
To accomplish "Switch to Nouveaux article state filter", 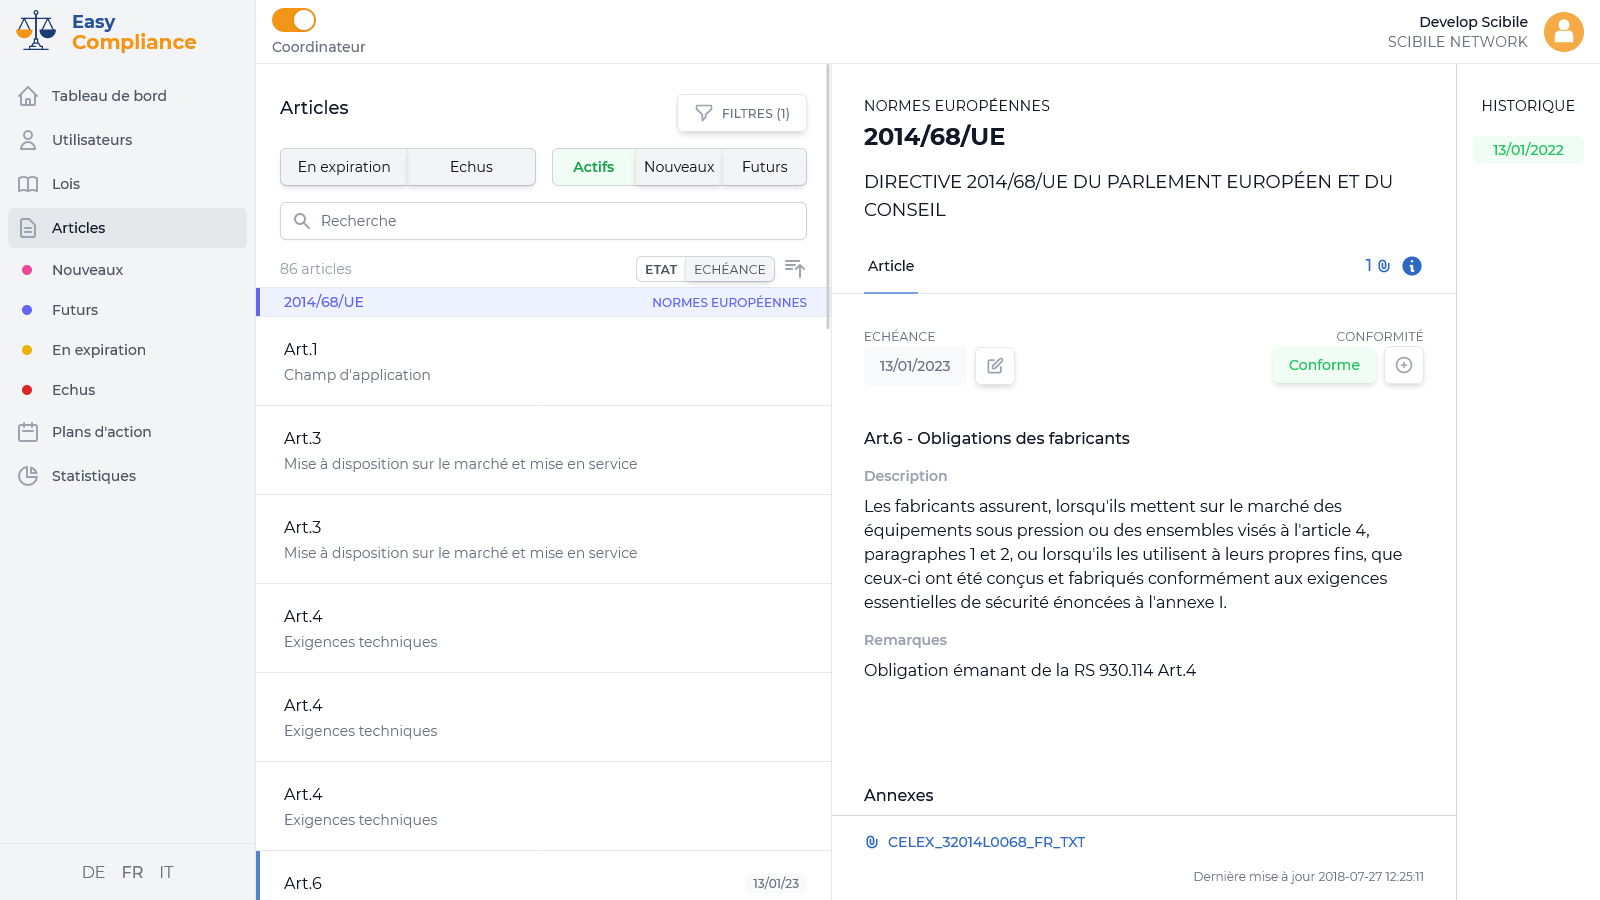I will click(678, 167).
